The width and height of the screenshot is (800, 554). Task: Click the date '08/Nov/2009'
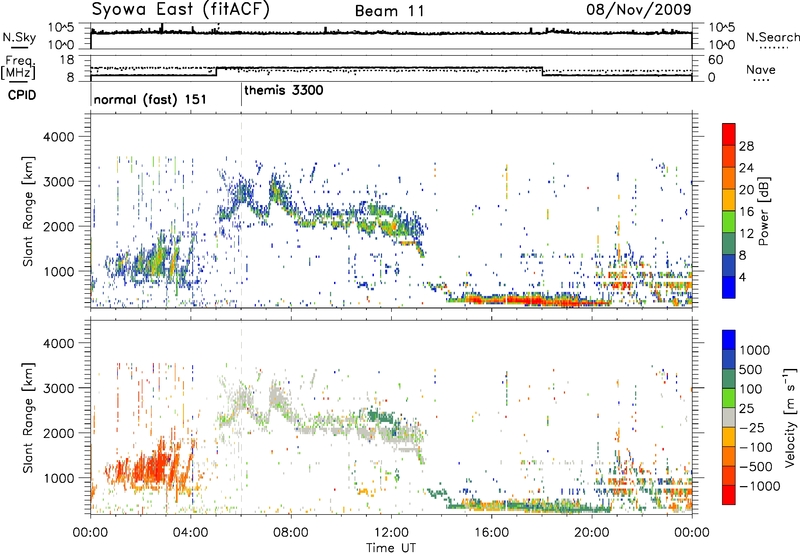click(x=639, y=9)
